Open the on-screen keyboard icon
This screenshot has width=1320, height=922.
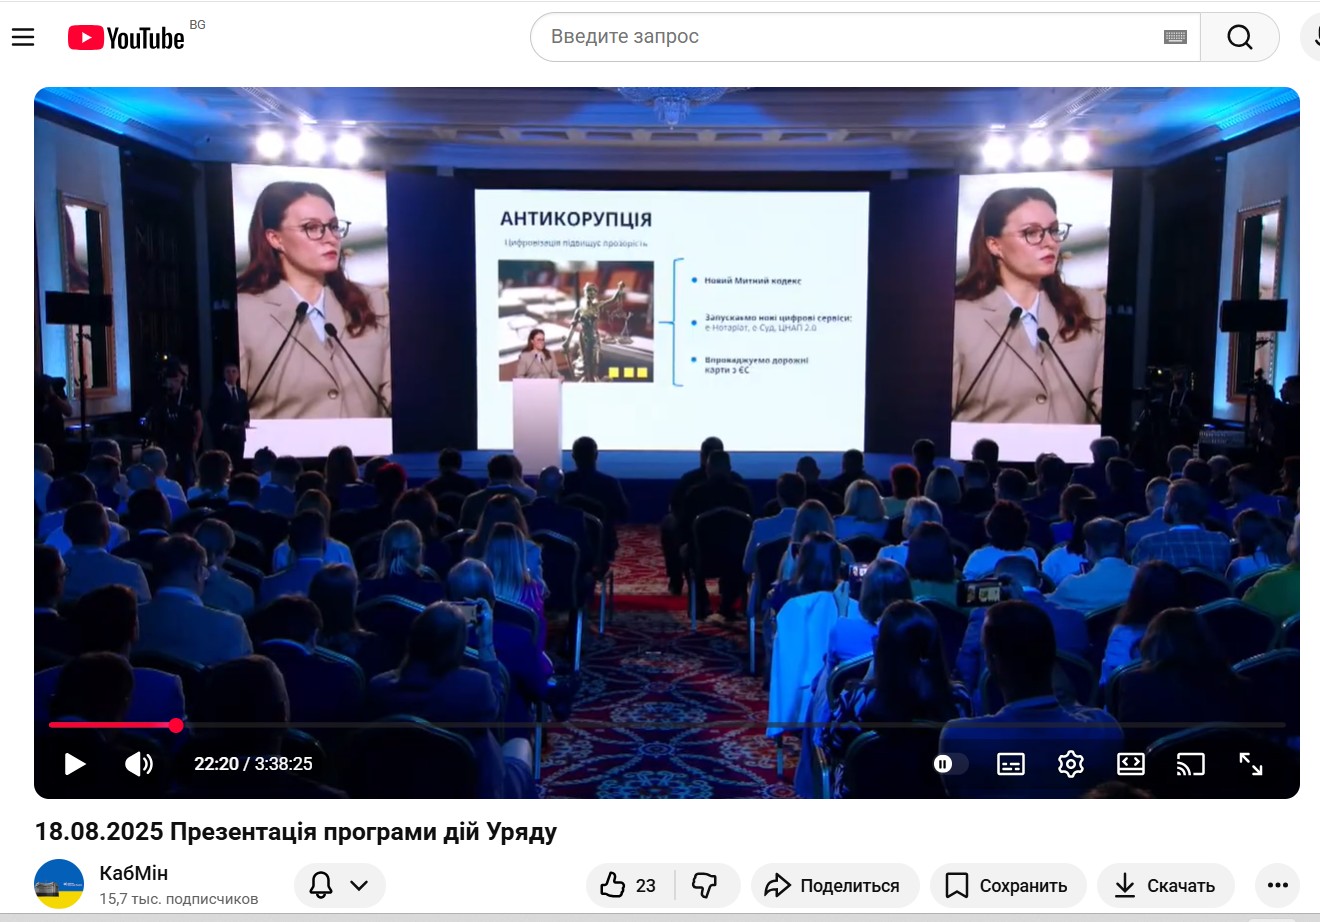click(1175, 37)
